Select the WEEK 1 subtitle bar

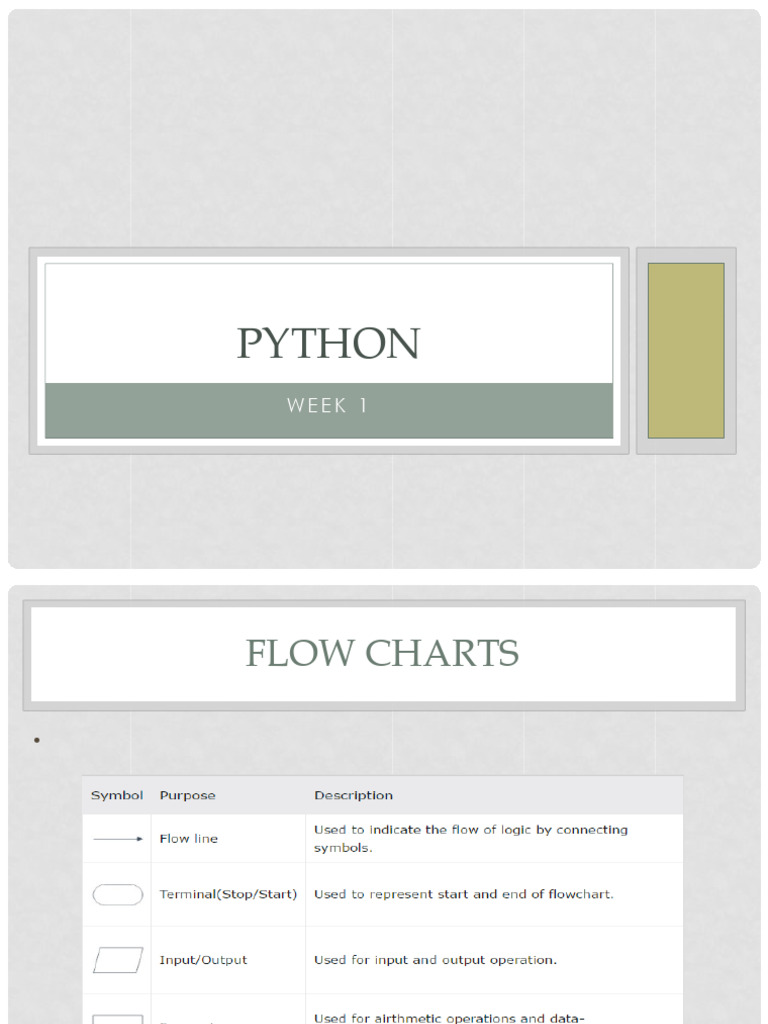[x=328, y=406]
